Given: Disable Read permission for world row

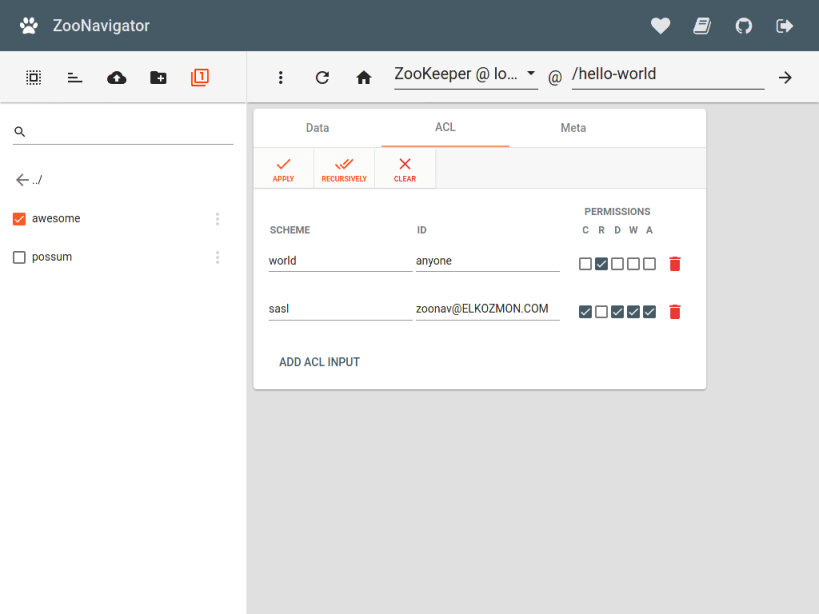Looking at the screenshot, I should pyautogui.click(x=601, y=264).
